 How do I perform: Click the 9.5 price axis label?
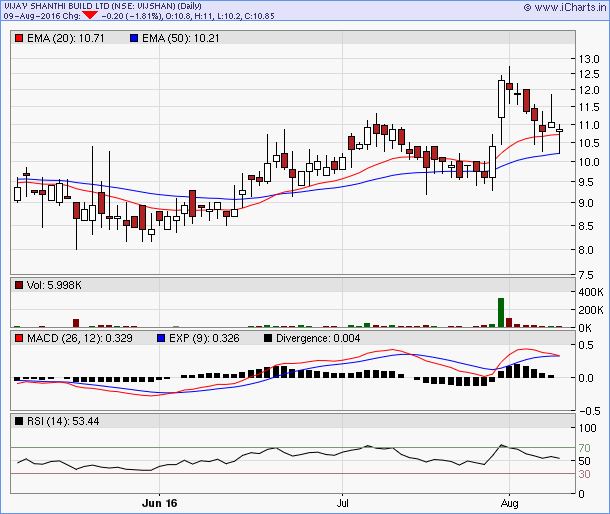pos(586,182)
